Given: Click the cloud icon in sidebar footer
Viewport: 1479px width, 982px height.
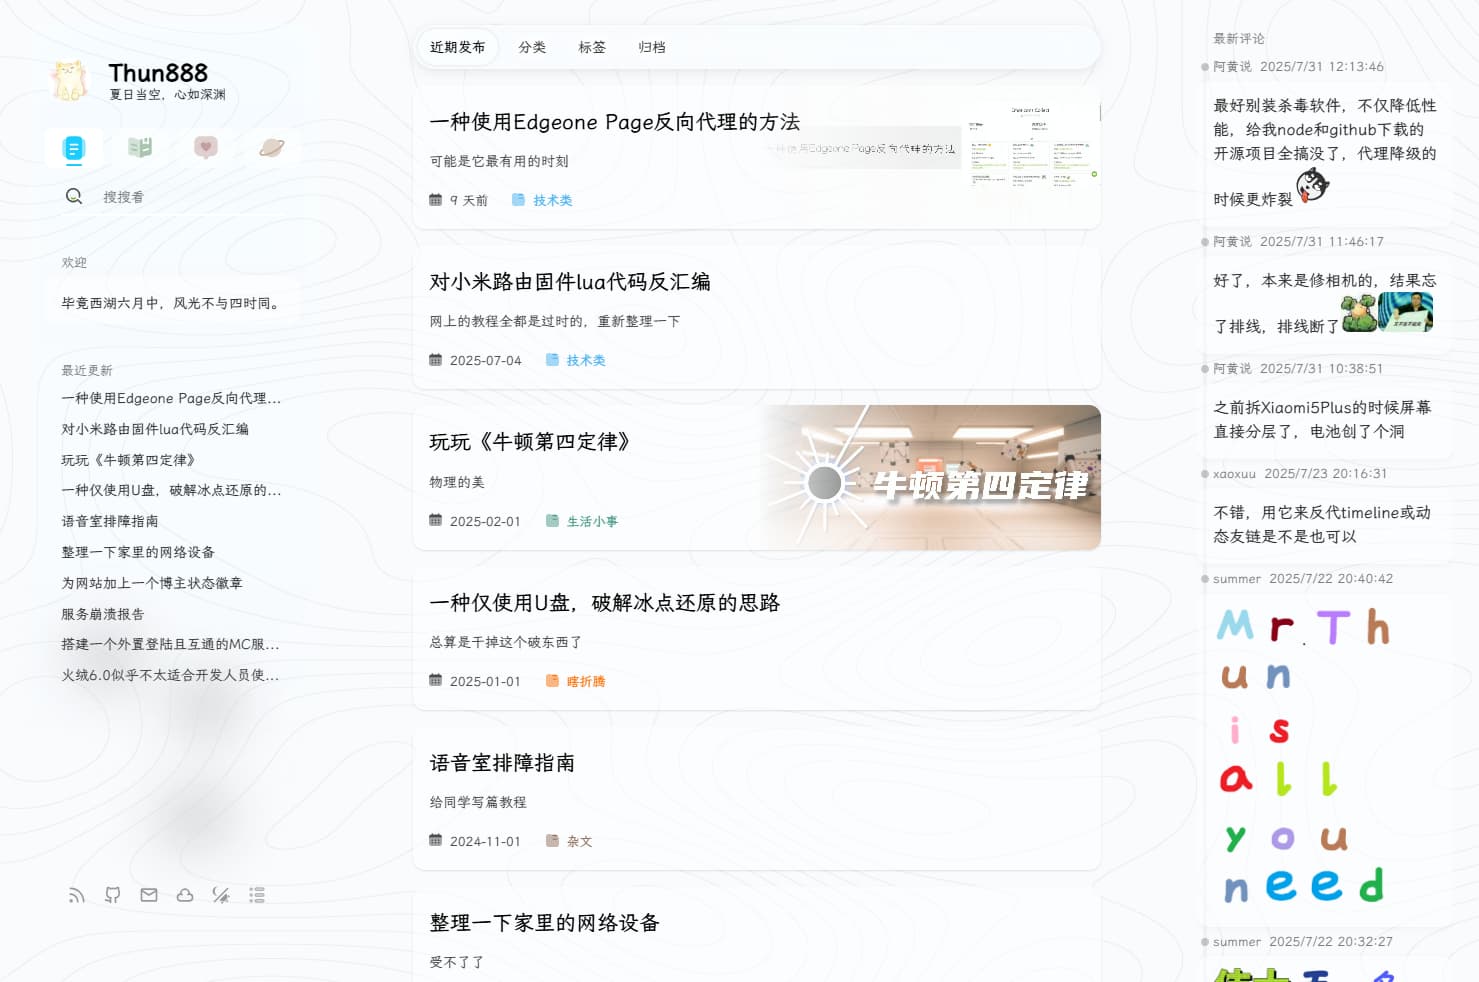Looking at the screenshot, I should click(185, 895).
